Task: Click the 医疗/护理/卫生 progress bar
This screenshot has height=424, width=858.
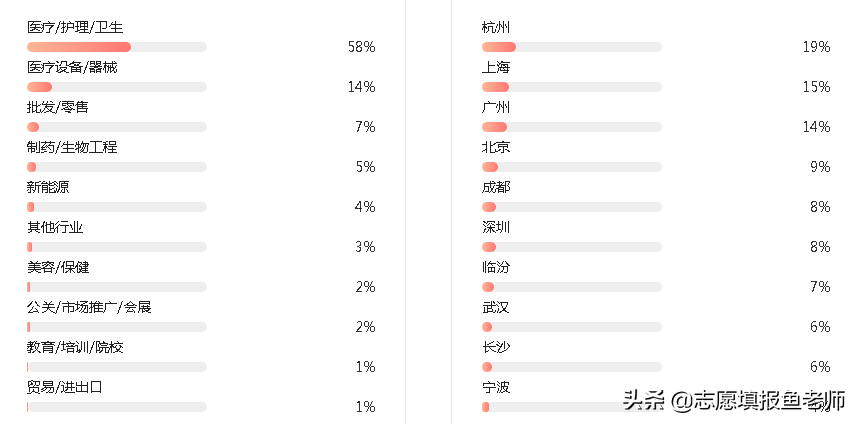Action: pos(117,47)
